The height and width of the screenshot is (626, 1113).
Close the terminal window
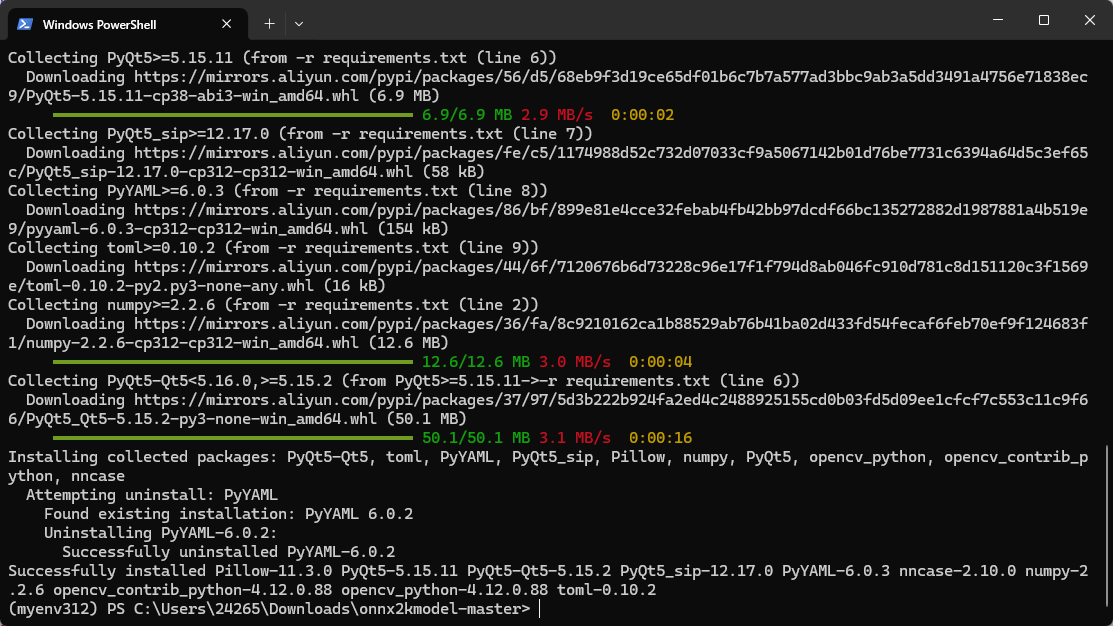(1089, 20)
